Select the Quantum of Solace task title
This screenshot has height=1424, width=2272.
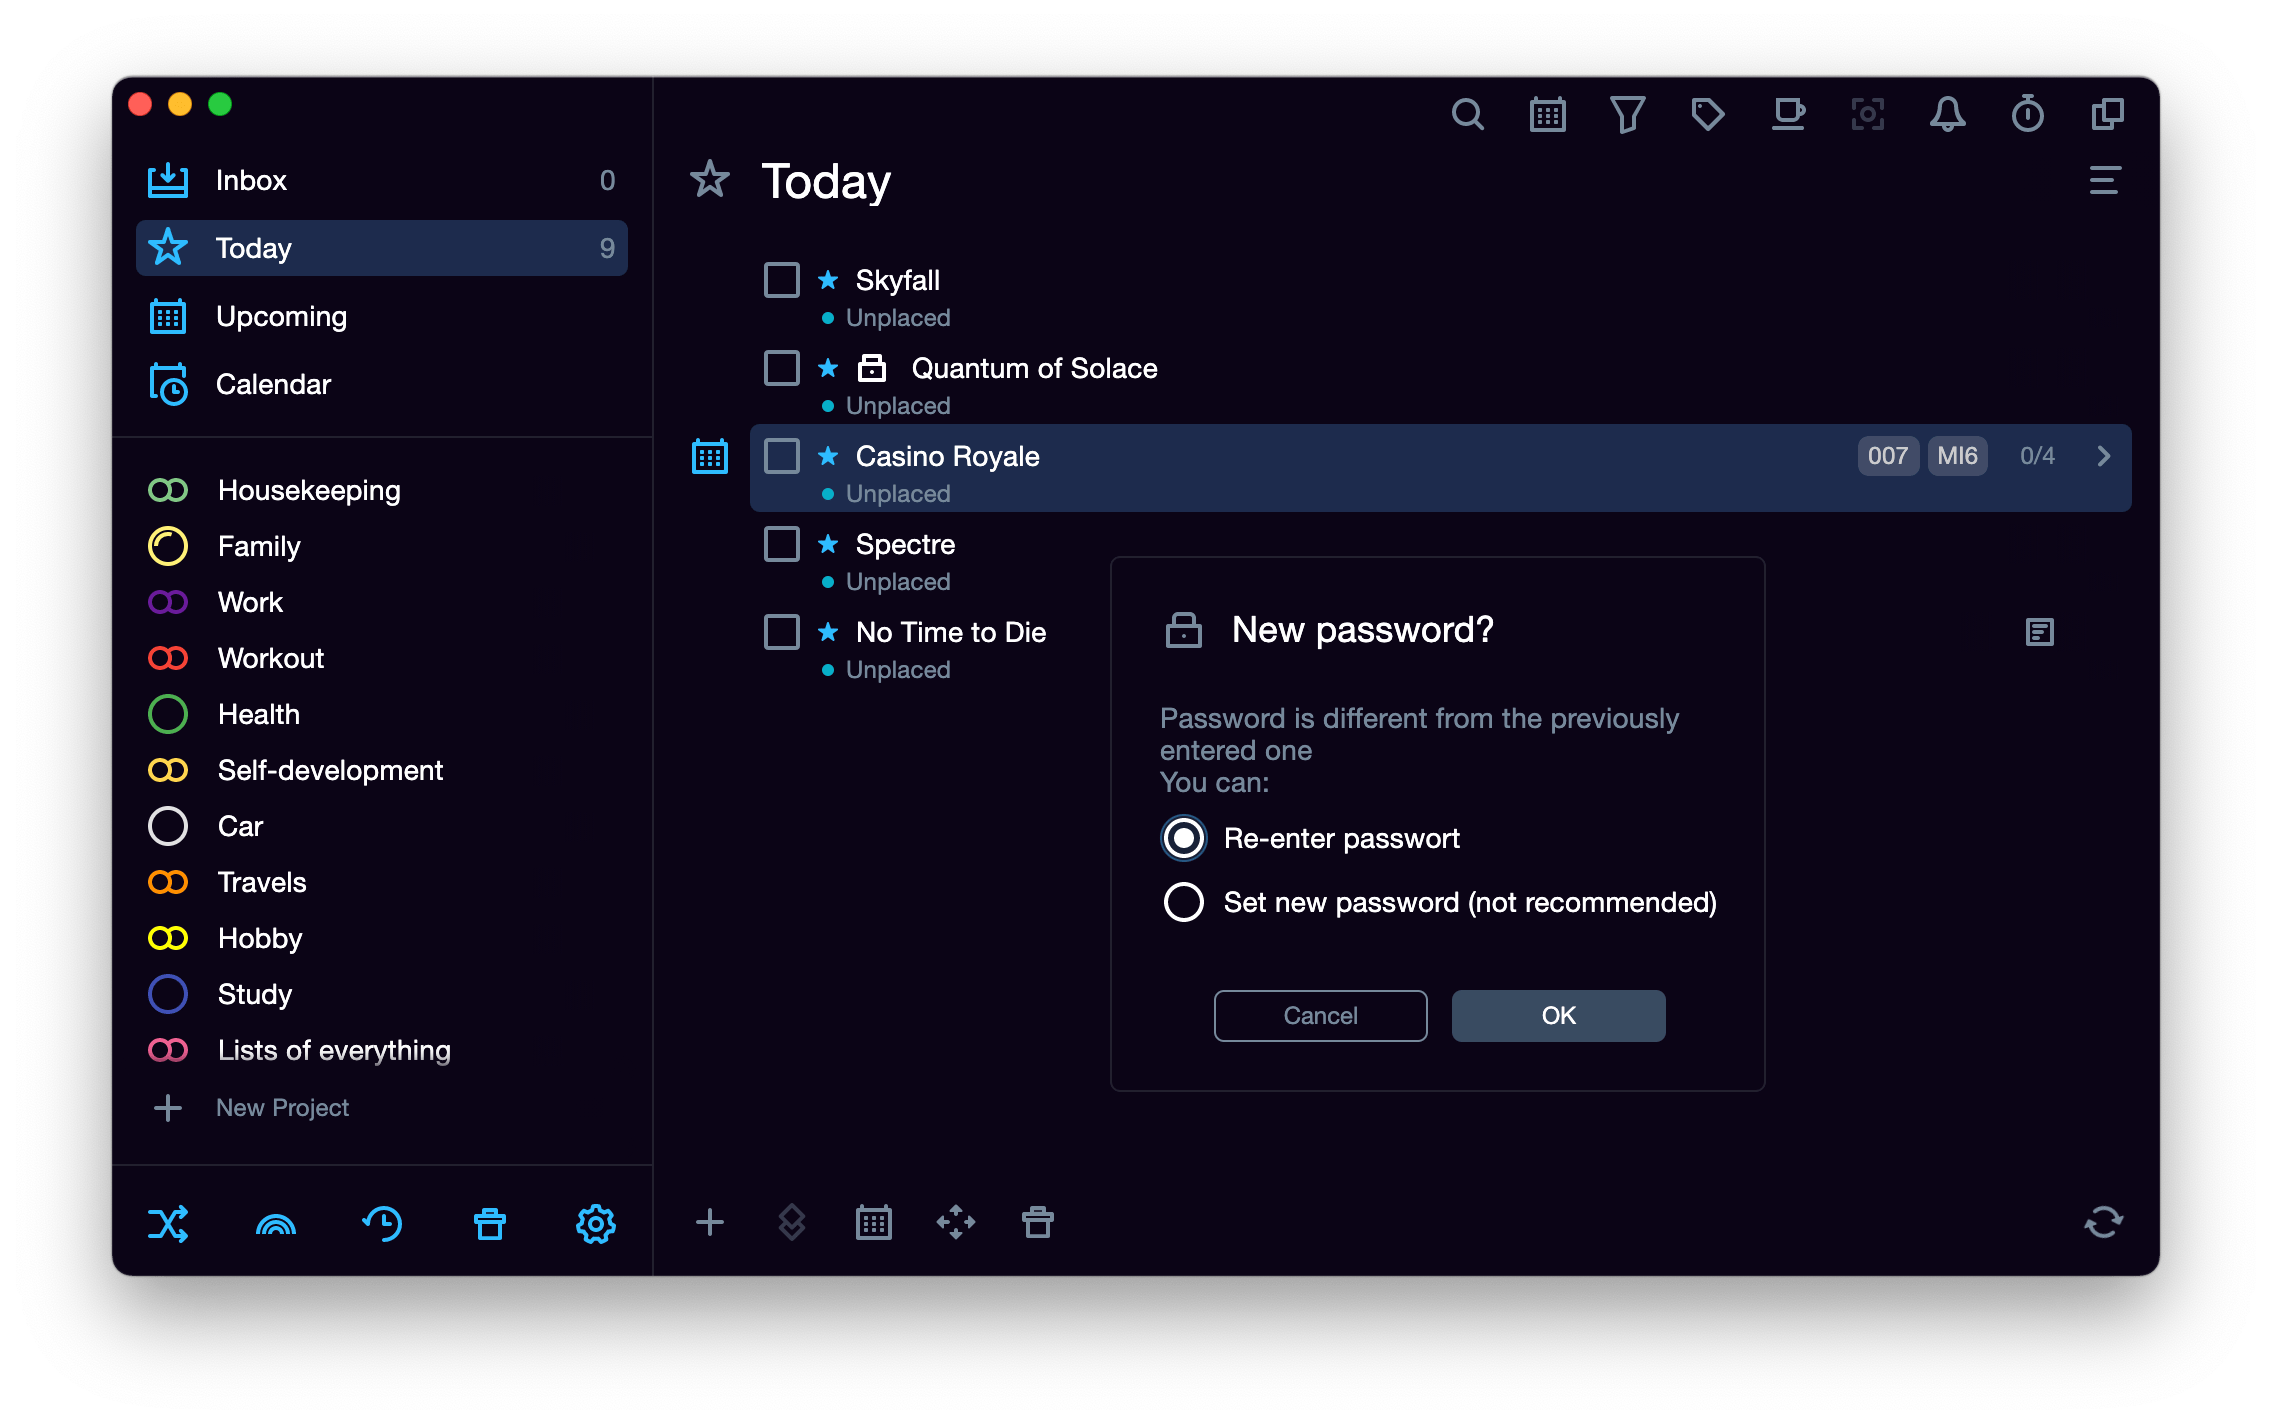click(x=1034, y=368)
